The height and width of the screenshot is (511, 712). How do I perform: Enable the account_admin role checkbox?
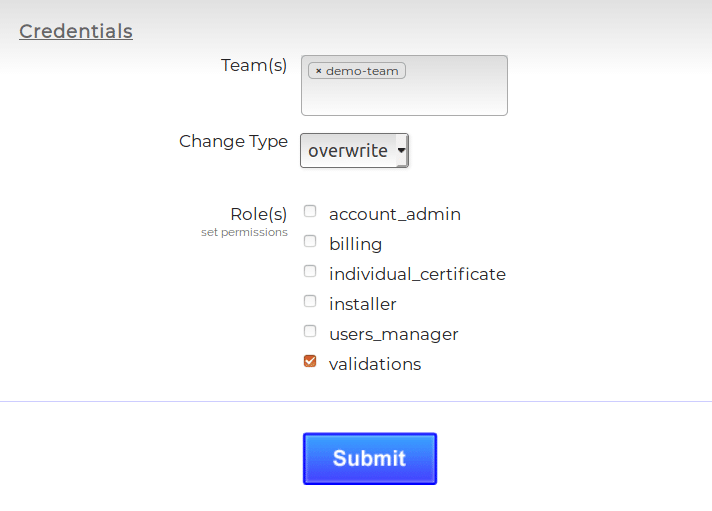(x=310, y=212)
